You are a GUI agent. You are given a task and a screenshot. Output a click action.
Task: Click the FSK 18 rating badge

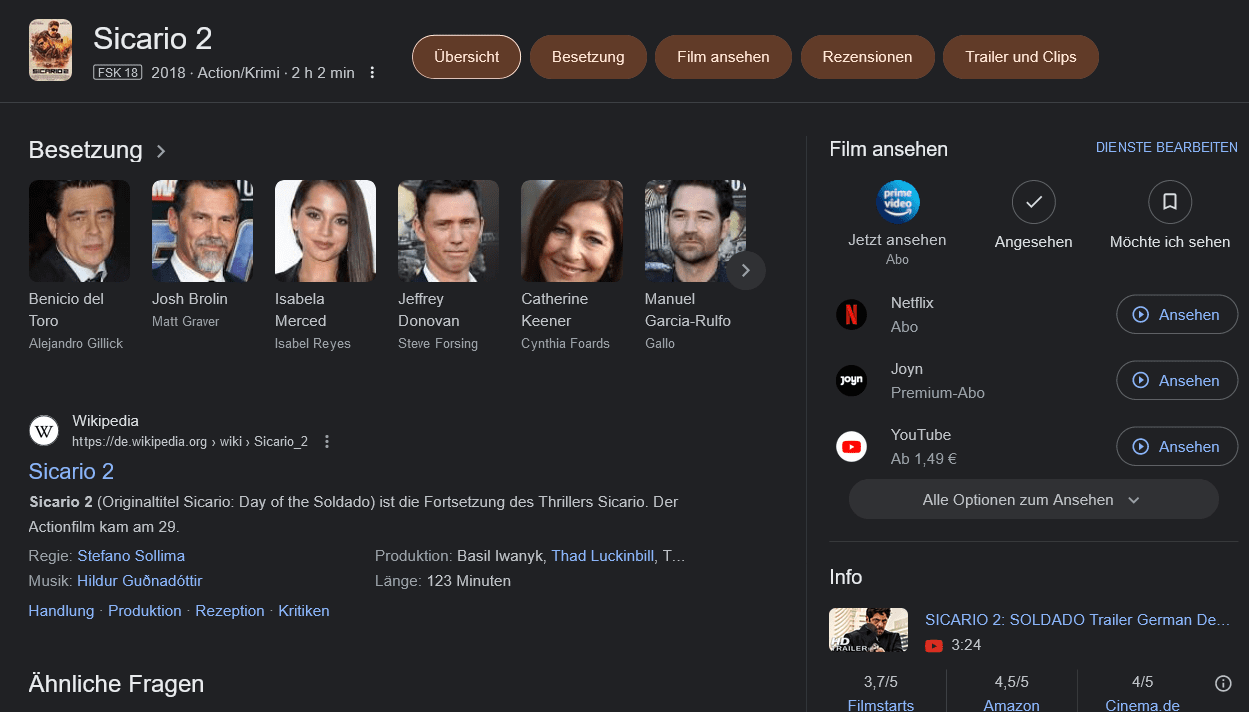pyautogui.click(x=118, y=73)
